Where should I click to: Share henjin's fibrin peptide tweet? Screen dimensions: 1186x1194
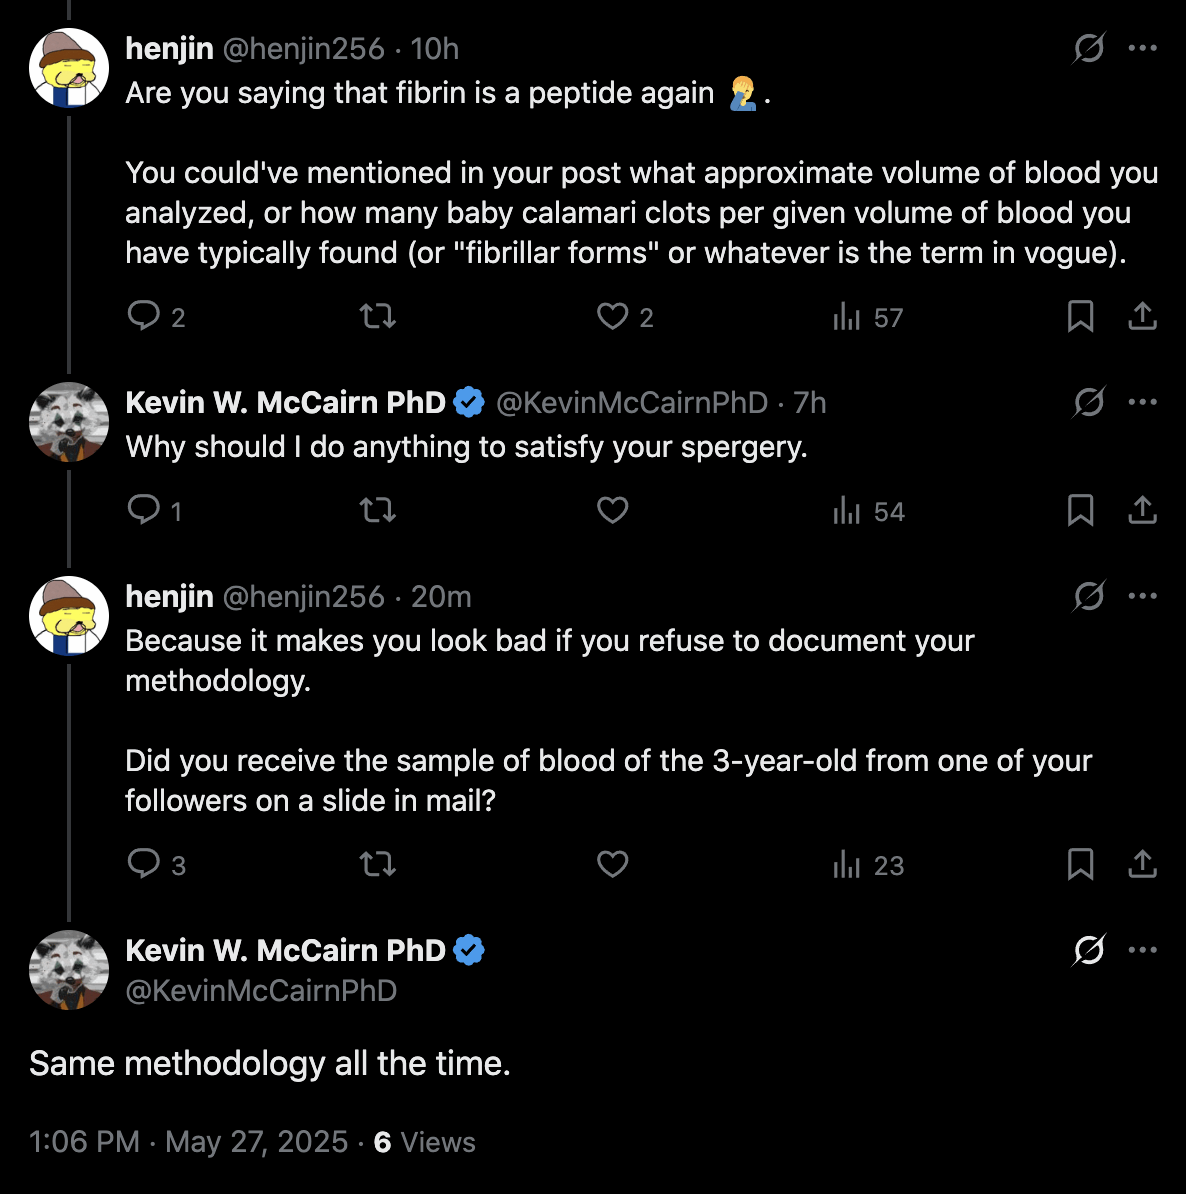[x=1142, y=316]
